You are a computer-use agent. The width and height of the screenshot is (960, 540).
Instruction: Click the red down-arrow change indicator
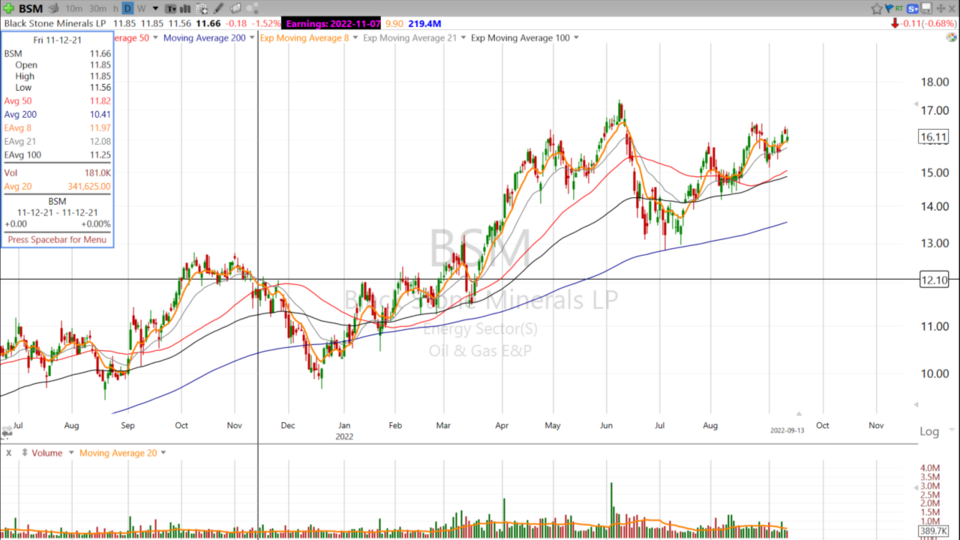pos(895,23)
